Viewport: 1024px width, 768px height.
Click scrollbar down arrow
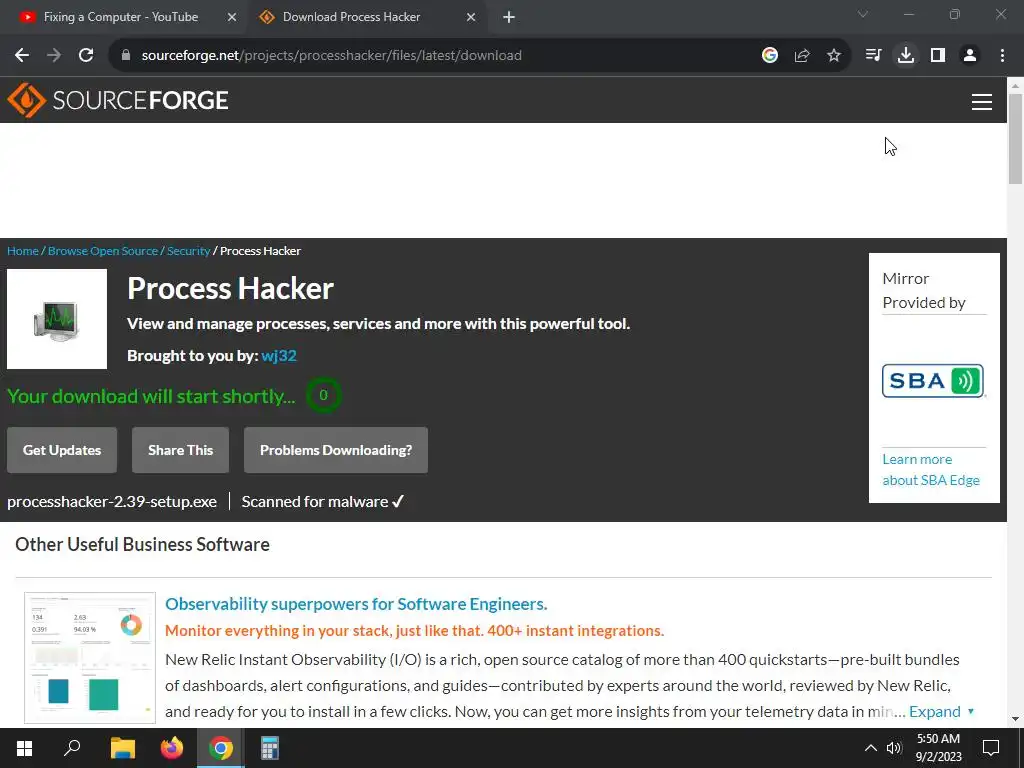1016,719
